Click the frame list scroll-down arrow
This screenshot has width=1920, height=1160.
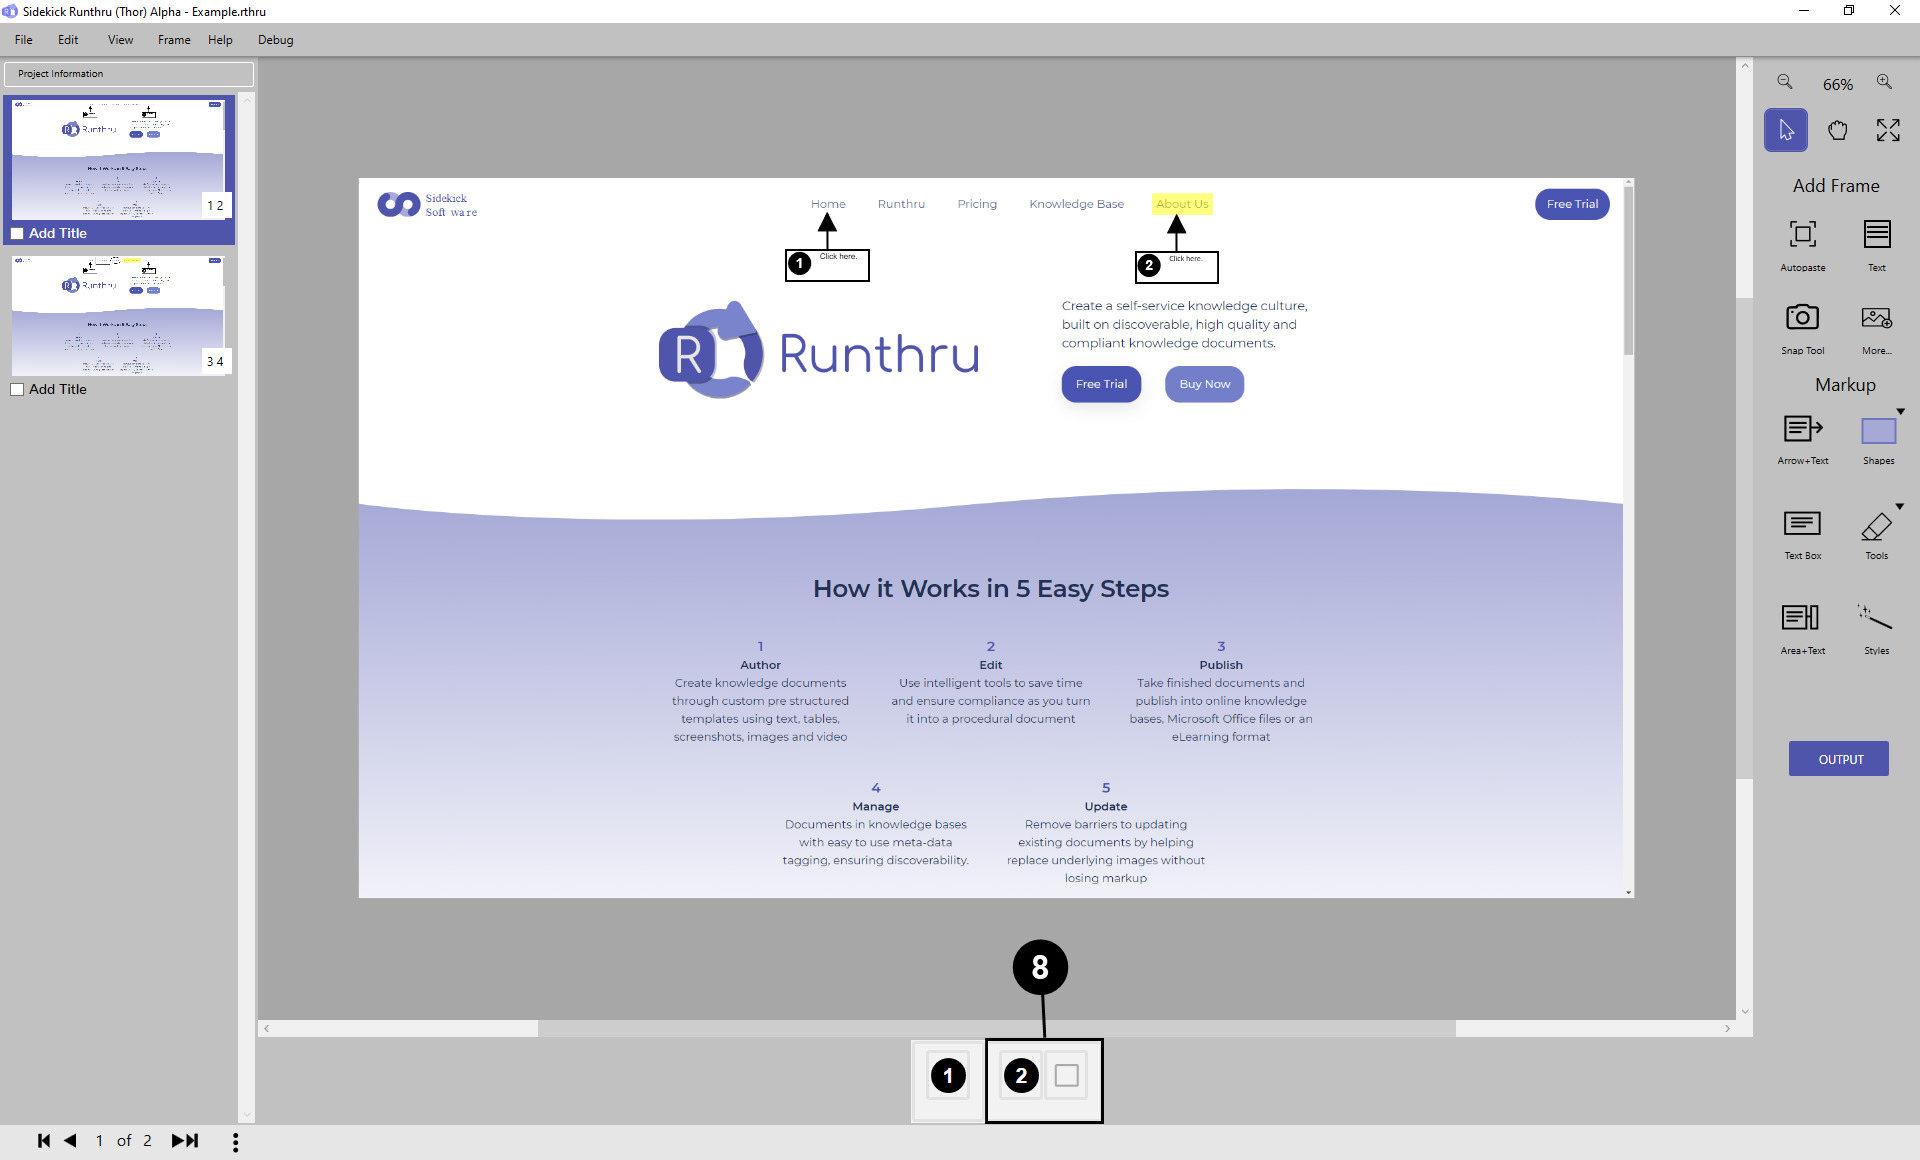[x=246, y=1113]
